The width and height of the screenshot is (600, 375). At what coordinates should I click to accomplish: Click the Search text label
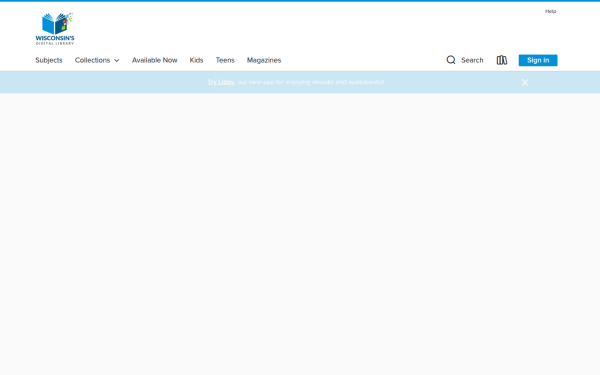pyautogui.click(x=472, y=60)
